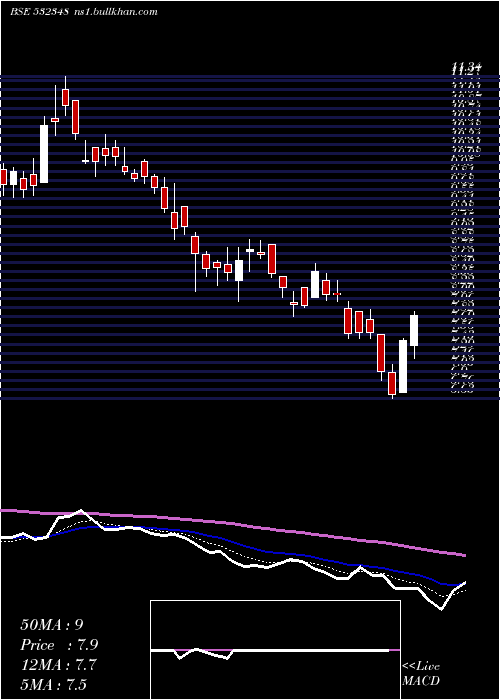Click inside the MACD indicator box

tap(275, 650)
